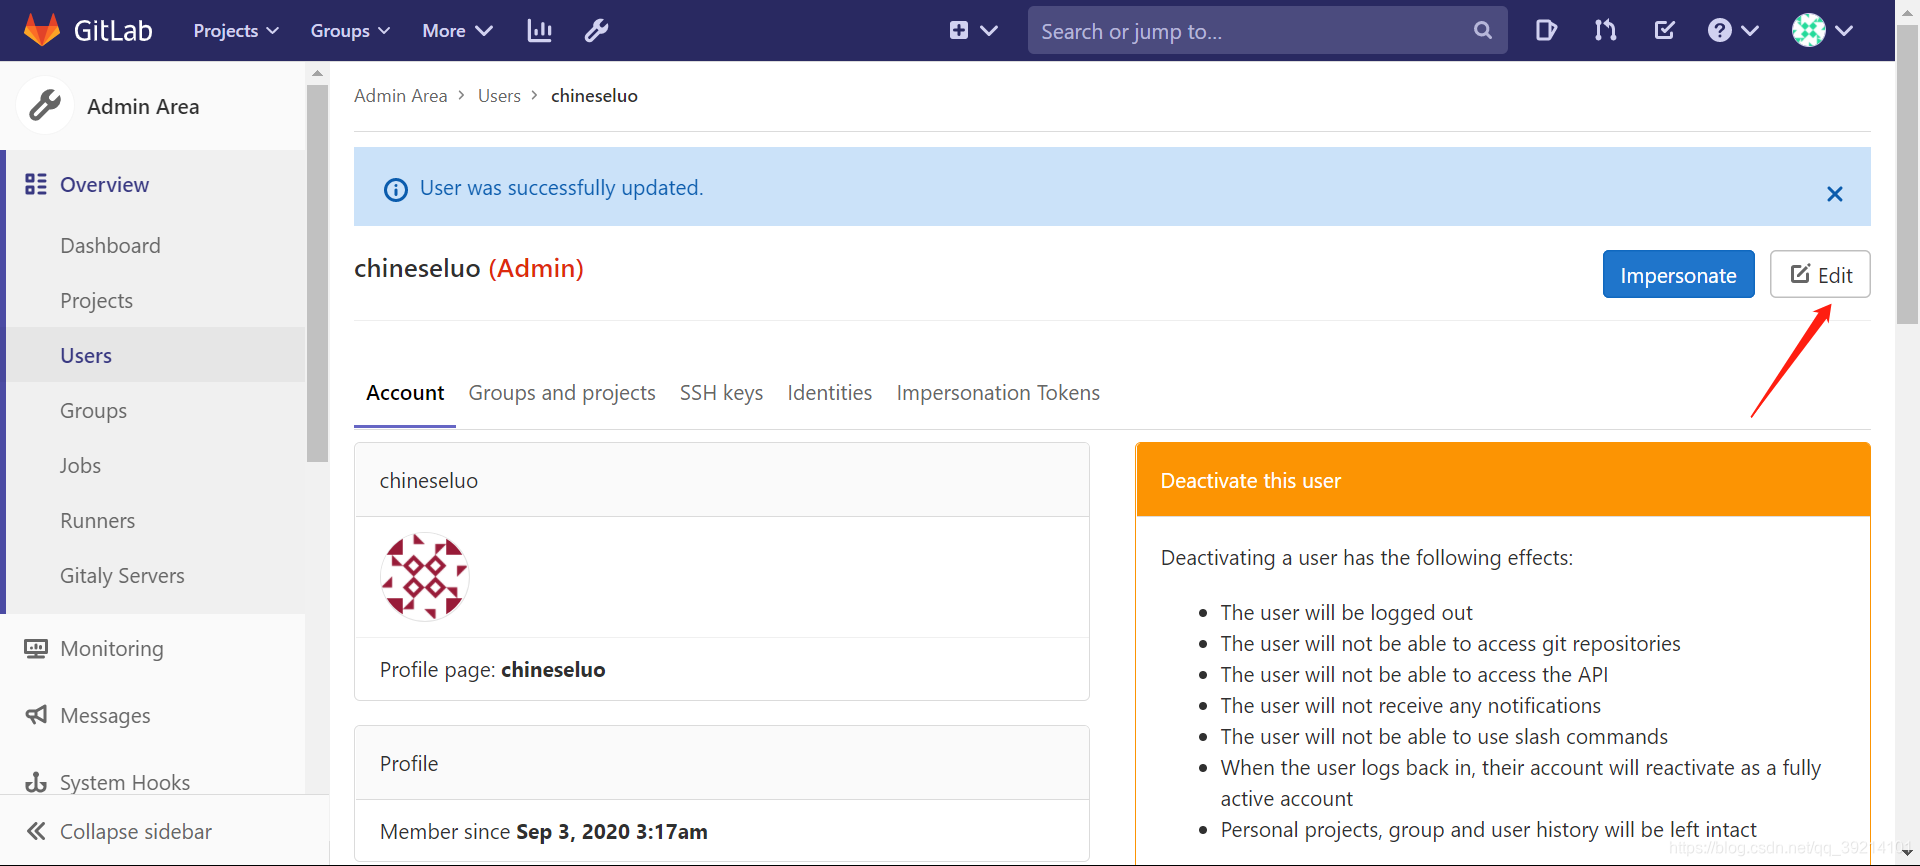Image resolution: width=1920 pixels, height=866 pixels.
Task: Switch to the SSH keys tab
Action: [x=721, y=393]
